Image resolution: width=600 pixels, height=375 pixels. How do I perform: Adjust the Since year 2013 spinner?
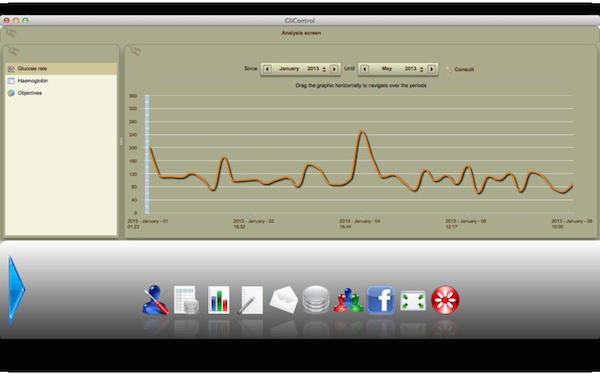click(x=324, y=69)
